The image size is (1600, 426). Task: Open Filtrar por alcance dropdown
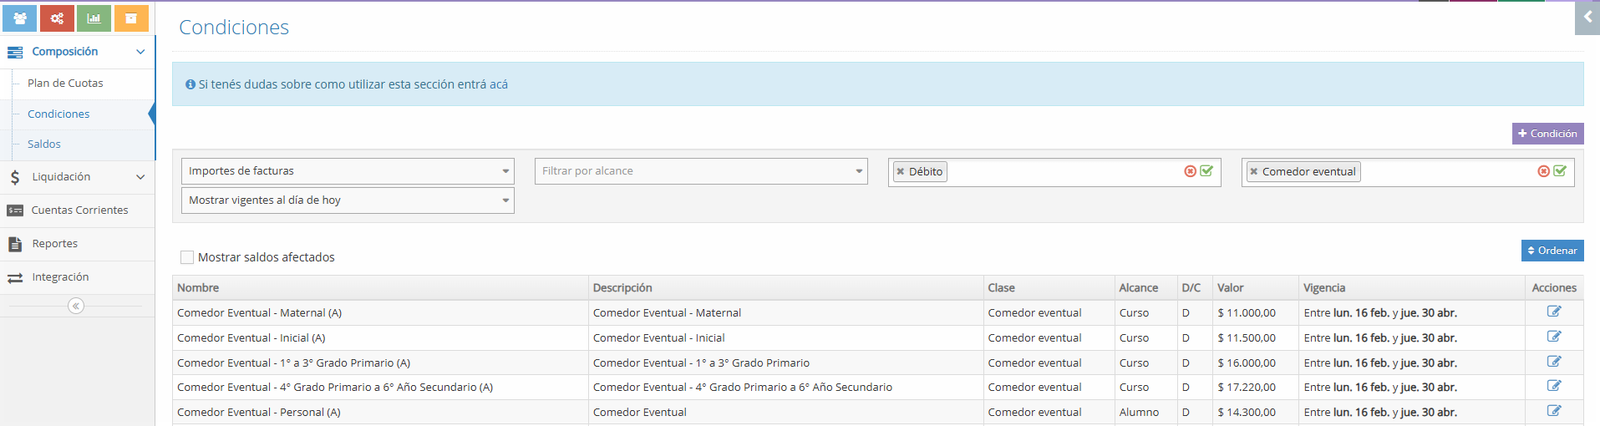[700, 171]
